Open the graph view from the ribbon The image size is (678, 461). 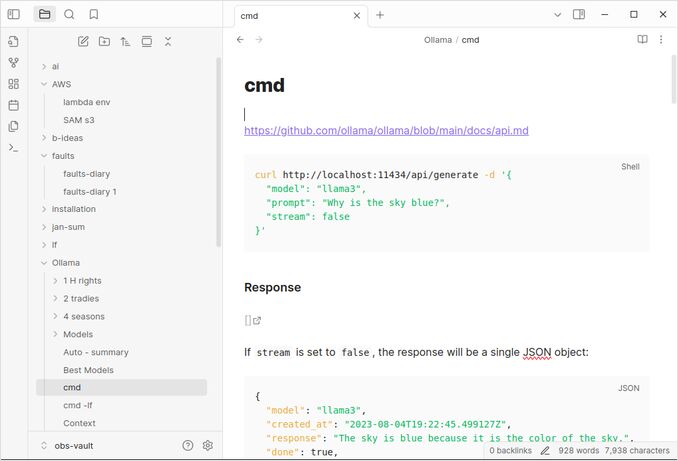(x=13, y=62)
